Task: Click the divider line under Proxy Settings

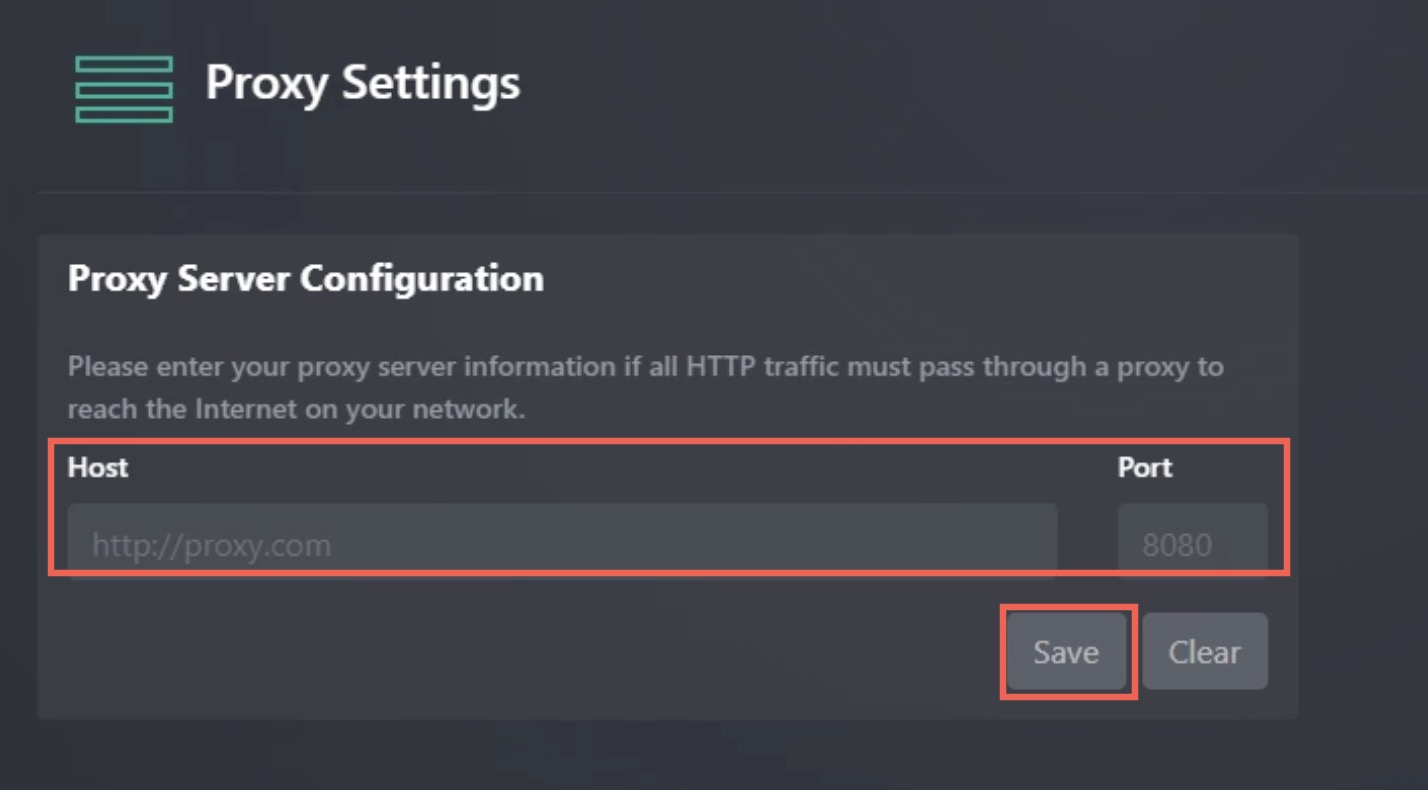Action: click(x=700, y=190)
